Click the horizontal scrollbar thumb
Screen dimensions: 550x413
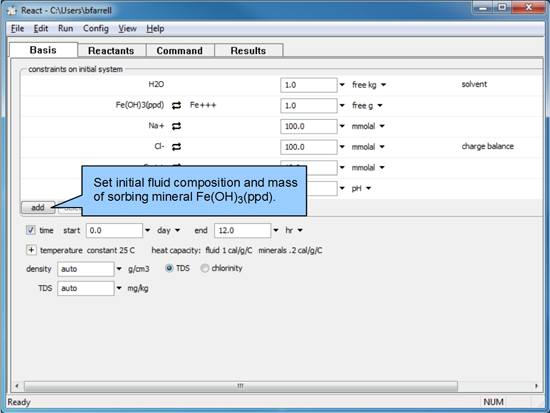(241, 386)
